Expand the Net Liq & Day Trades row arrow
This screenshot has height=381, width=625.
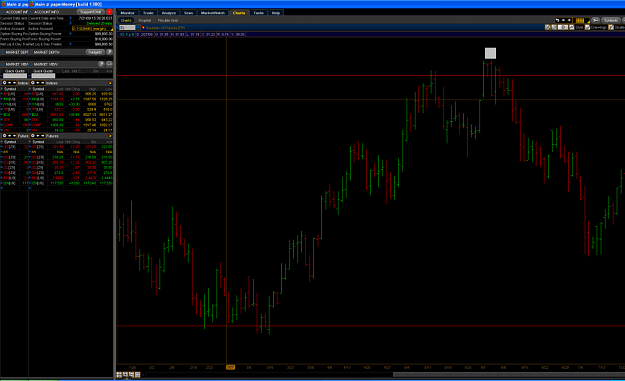[x=71, y=44]
